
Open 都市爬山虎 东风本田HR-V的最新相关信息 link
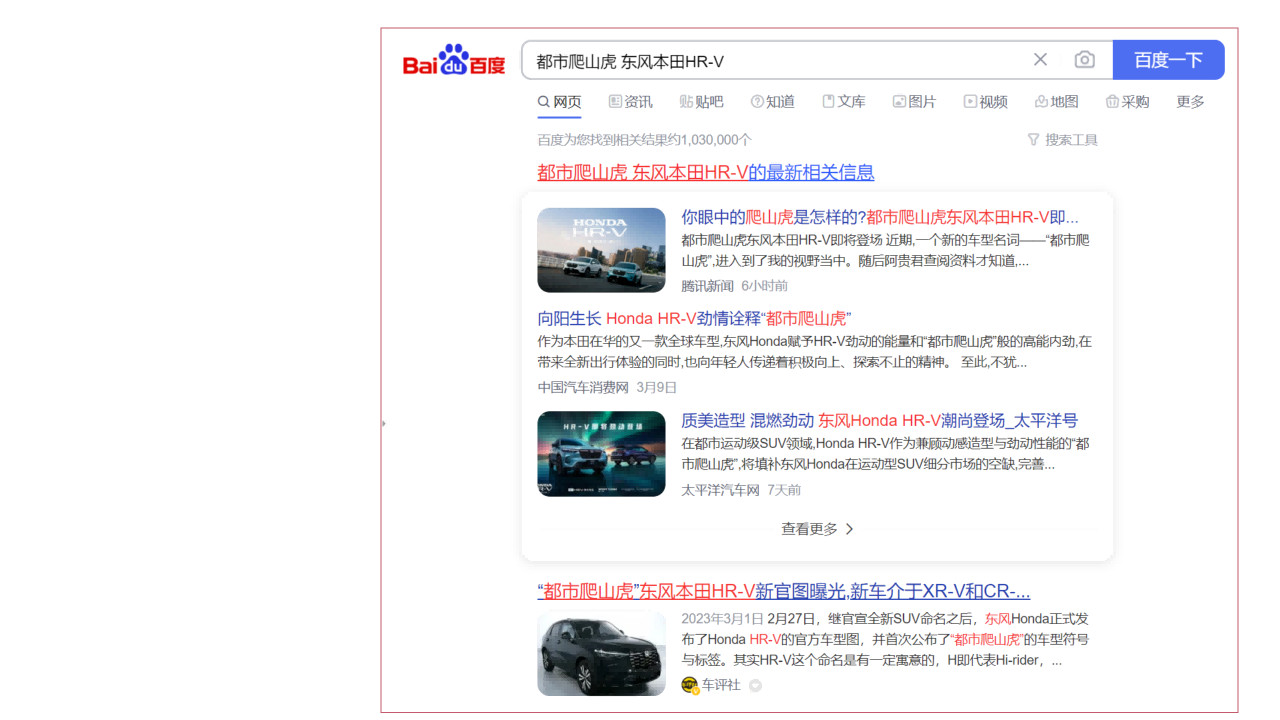706,172
